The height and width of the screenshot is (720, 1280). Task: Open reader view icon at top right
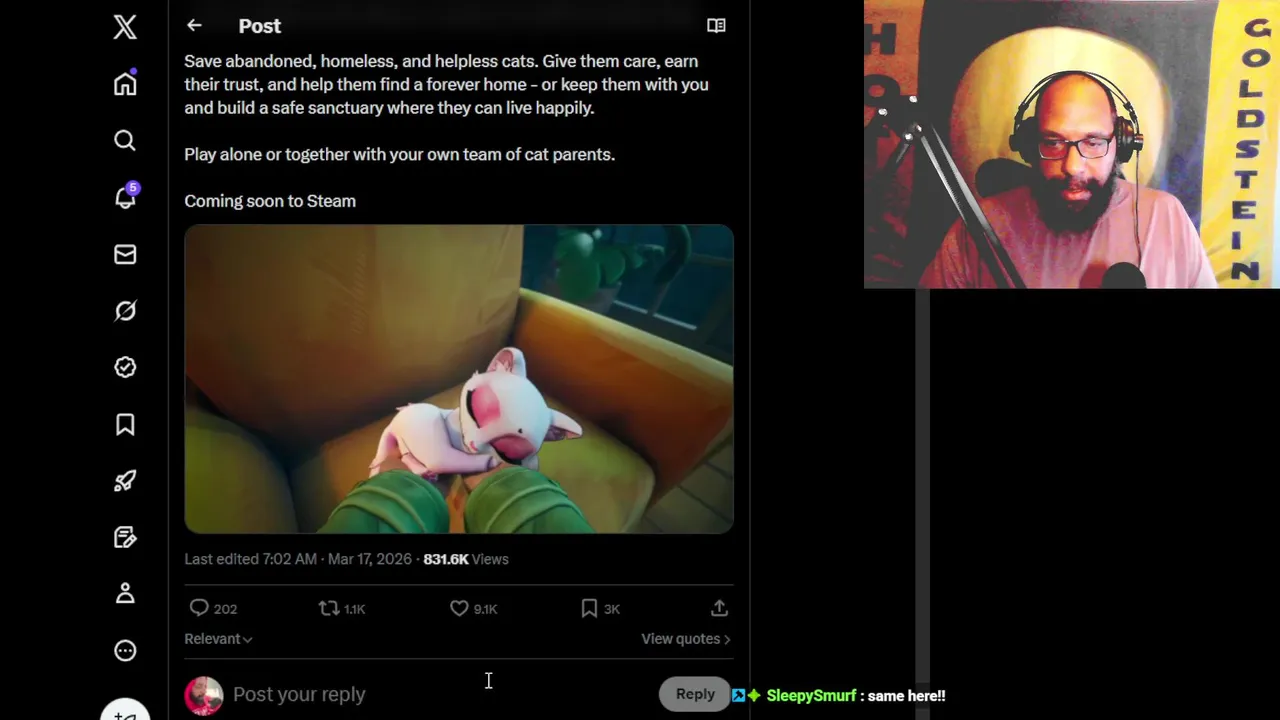716,26
